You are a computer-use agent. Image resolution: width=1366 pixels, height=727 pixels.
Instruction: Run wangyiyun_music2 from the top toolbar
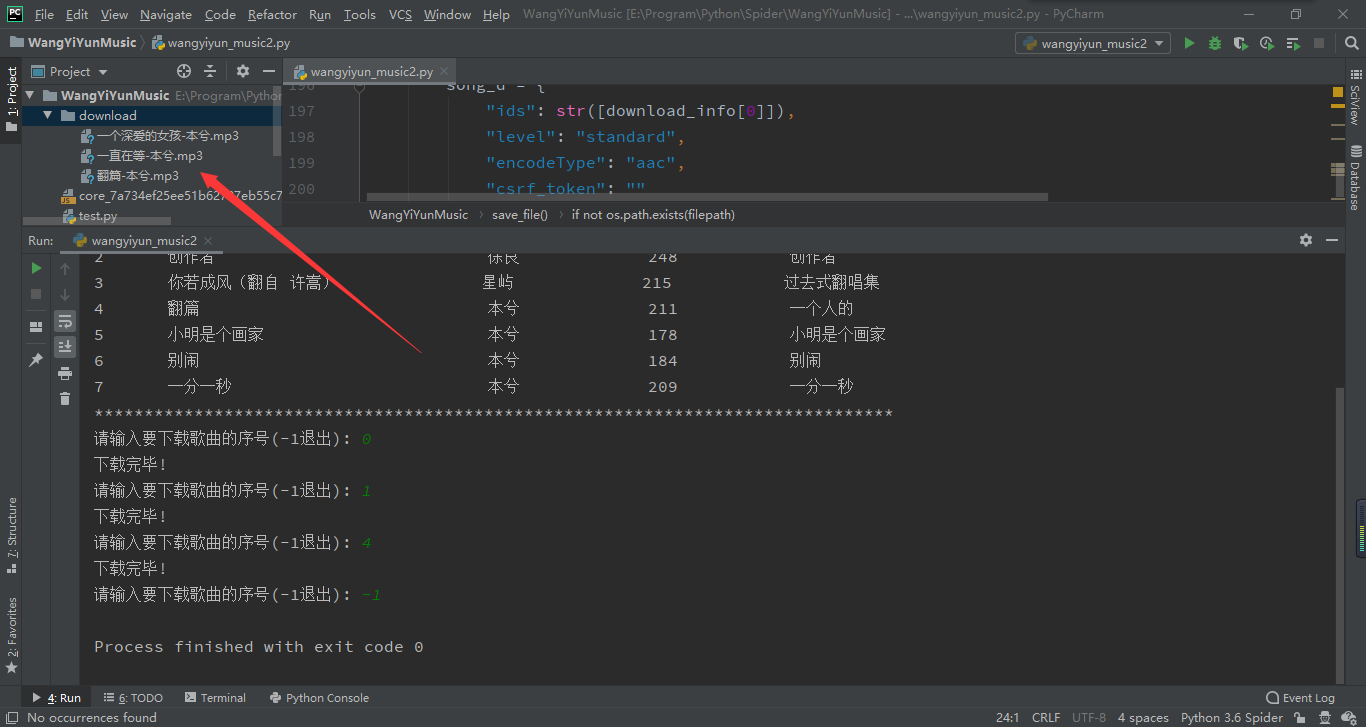point(1189,43)
